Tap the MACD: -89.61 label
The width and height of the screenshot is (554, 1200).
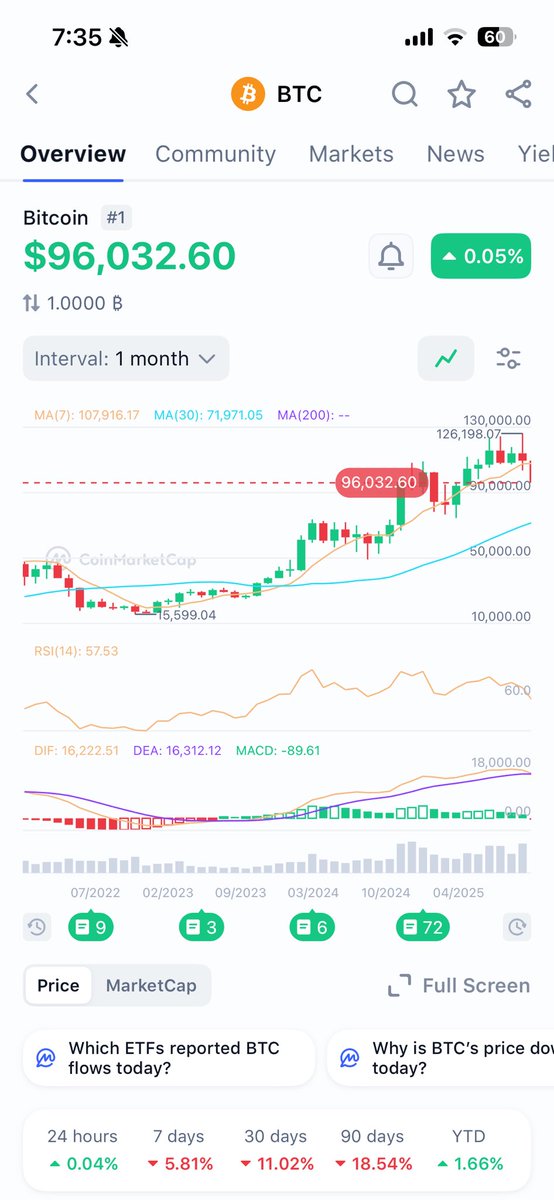(x=278, y=750)
